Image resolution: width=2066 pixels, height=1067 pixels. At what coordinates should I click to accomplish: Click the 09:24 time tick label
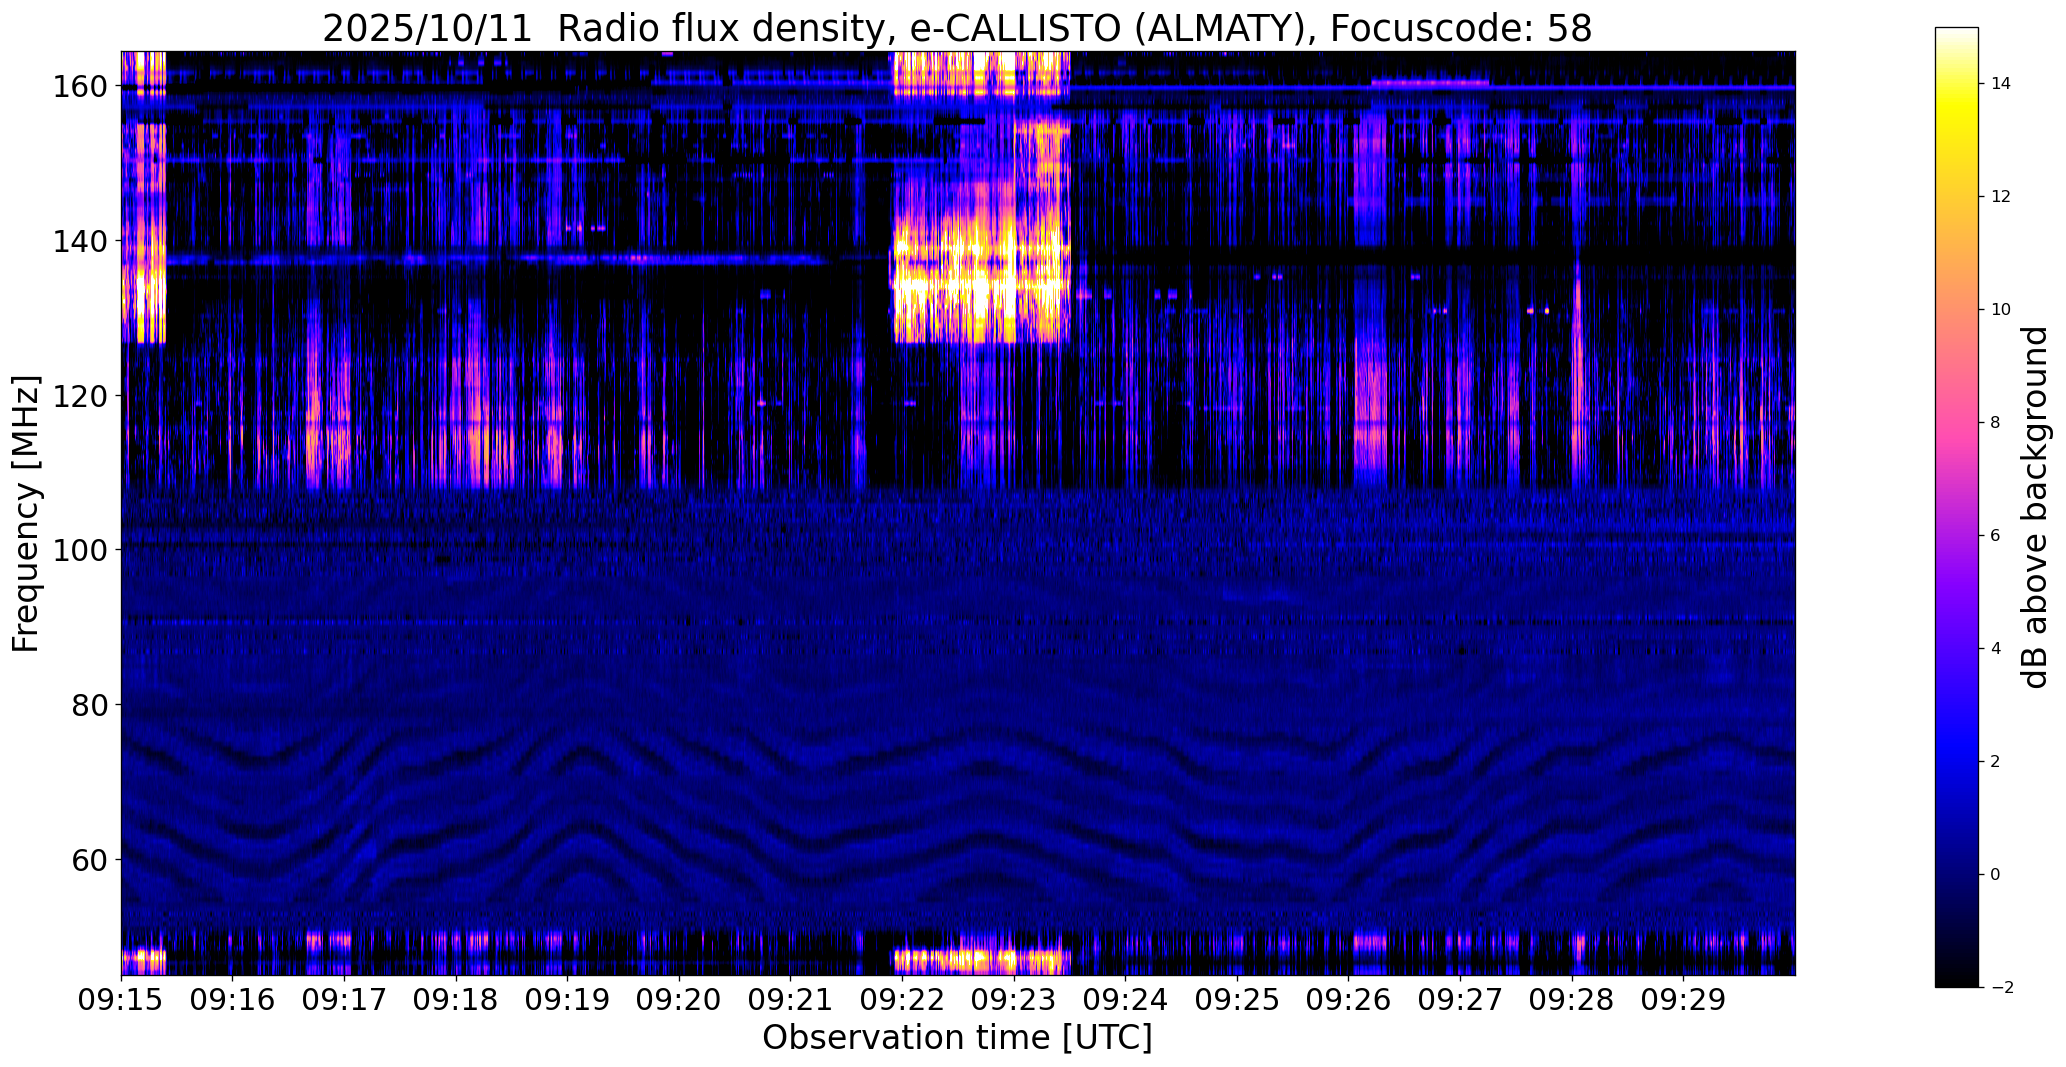(1126, 1000)
